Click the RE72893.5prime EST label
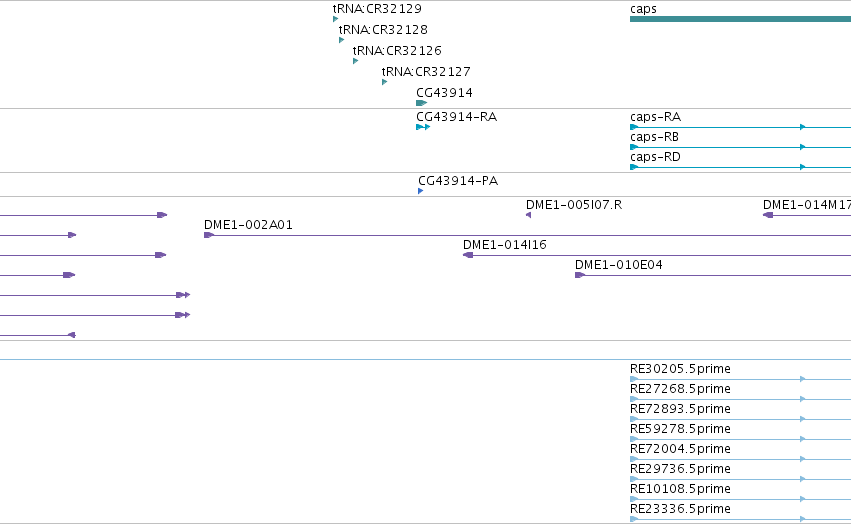This screenshot has width=851, height=524. pyautogui.click(x=681, y=409)
